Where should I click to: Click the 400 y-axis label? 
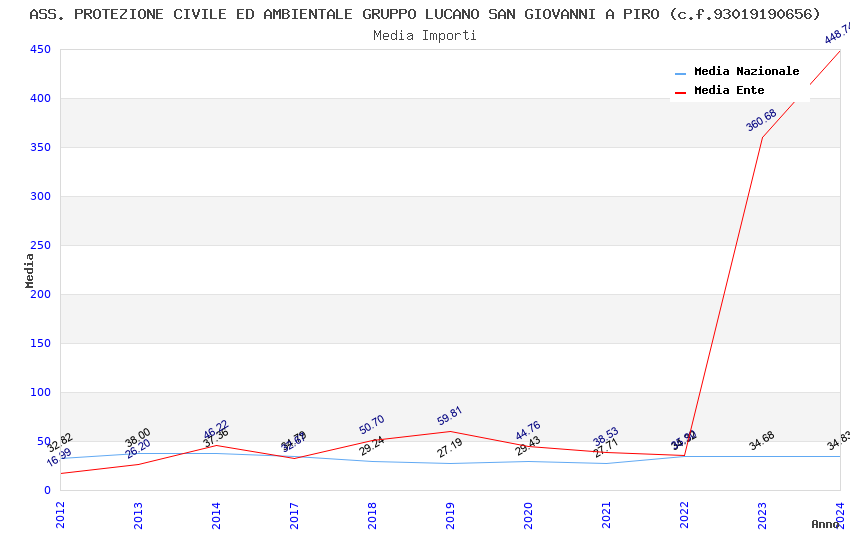[41, 98]
